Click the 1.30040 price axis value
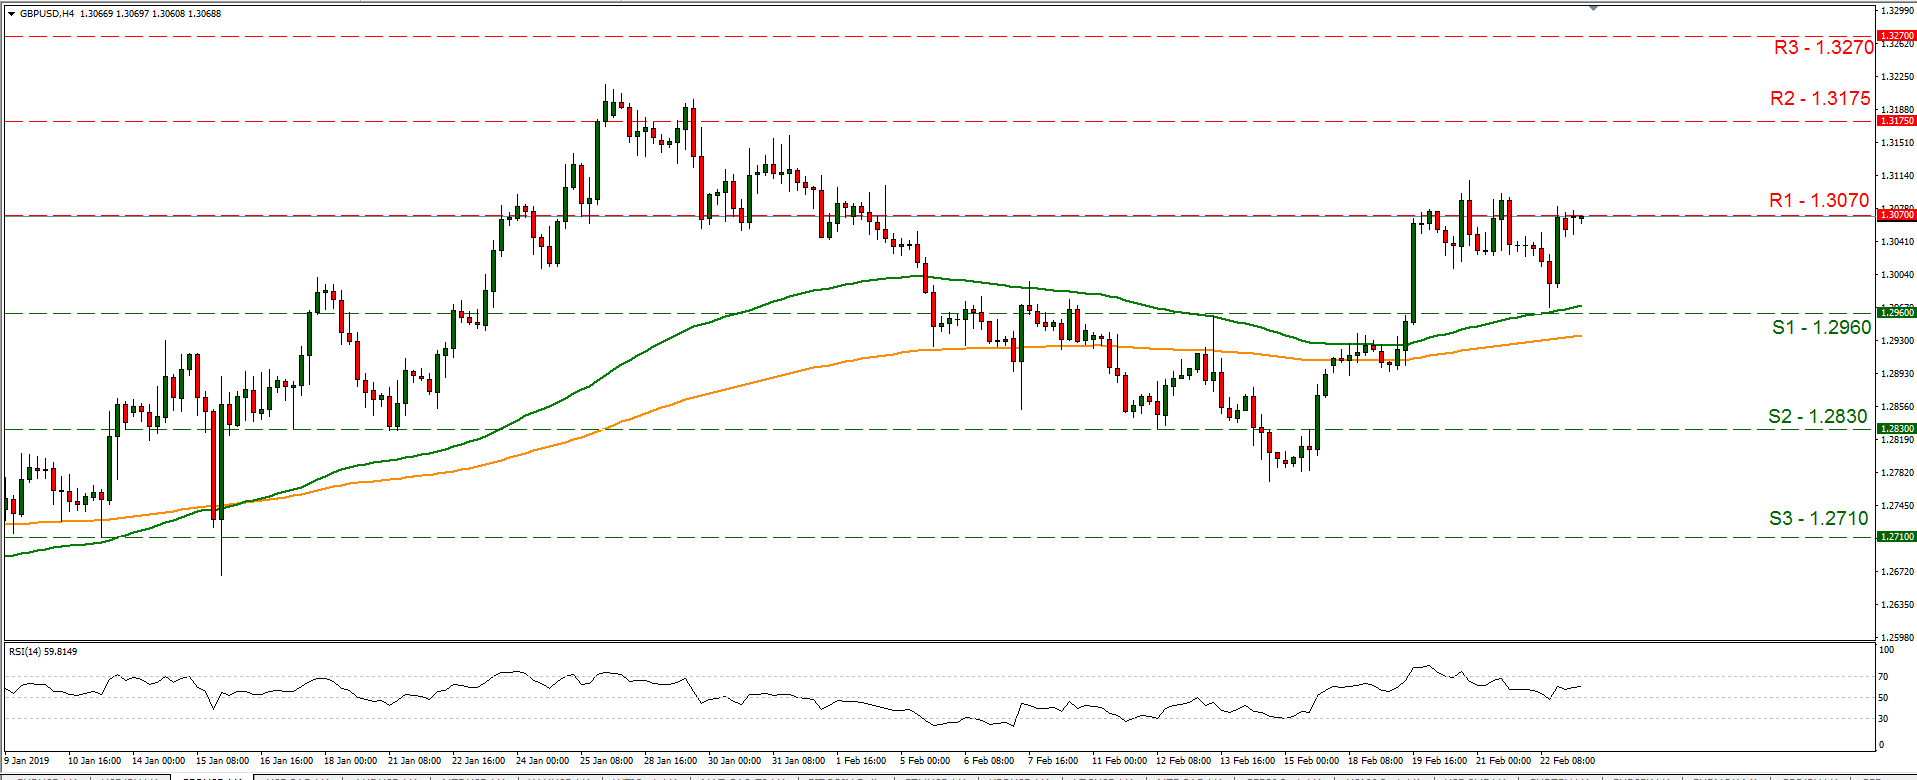The height and width of the screenshot is (780, 1917). (1898, 275)
